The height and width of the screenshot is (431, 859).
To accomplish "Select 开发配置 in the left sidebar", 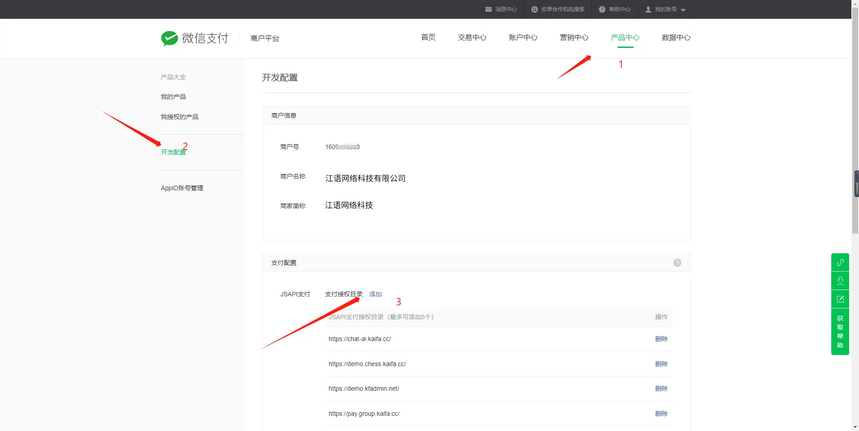I will (x=173, y=152).
